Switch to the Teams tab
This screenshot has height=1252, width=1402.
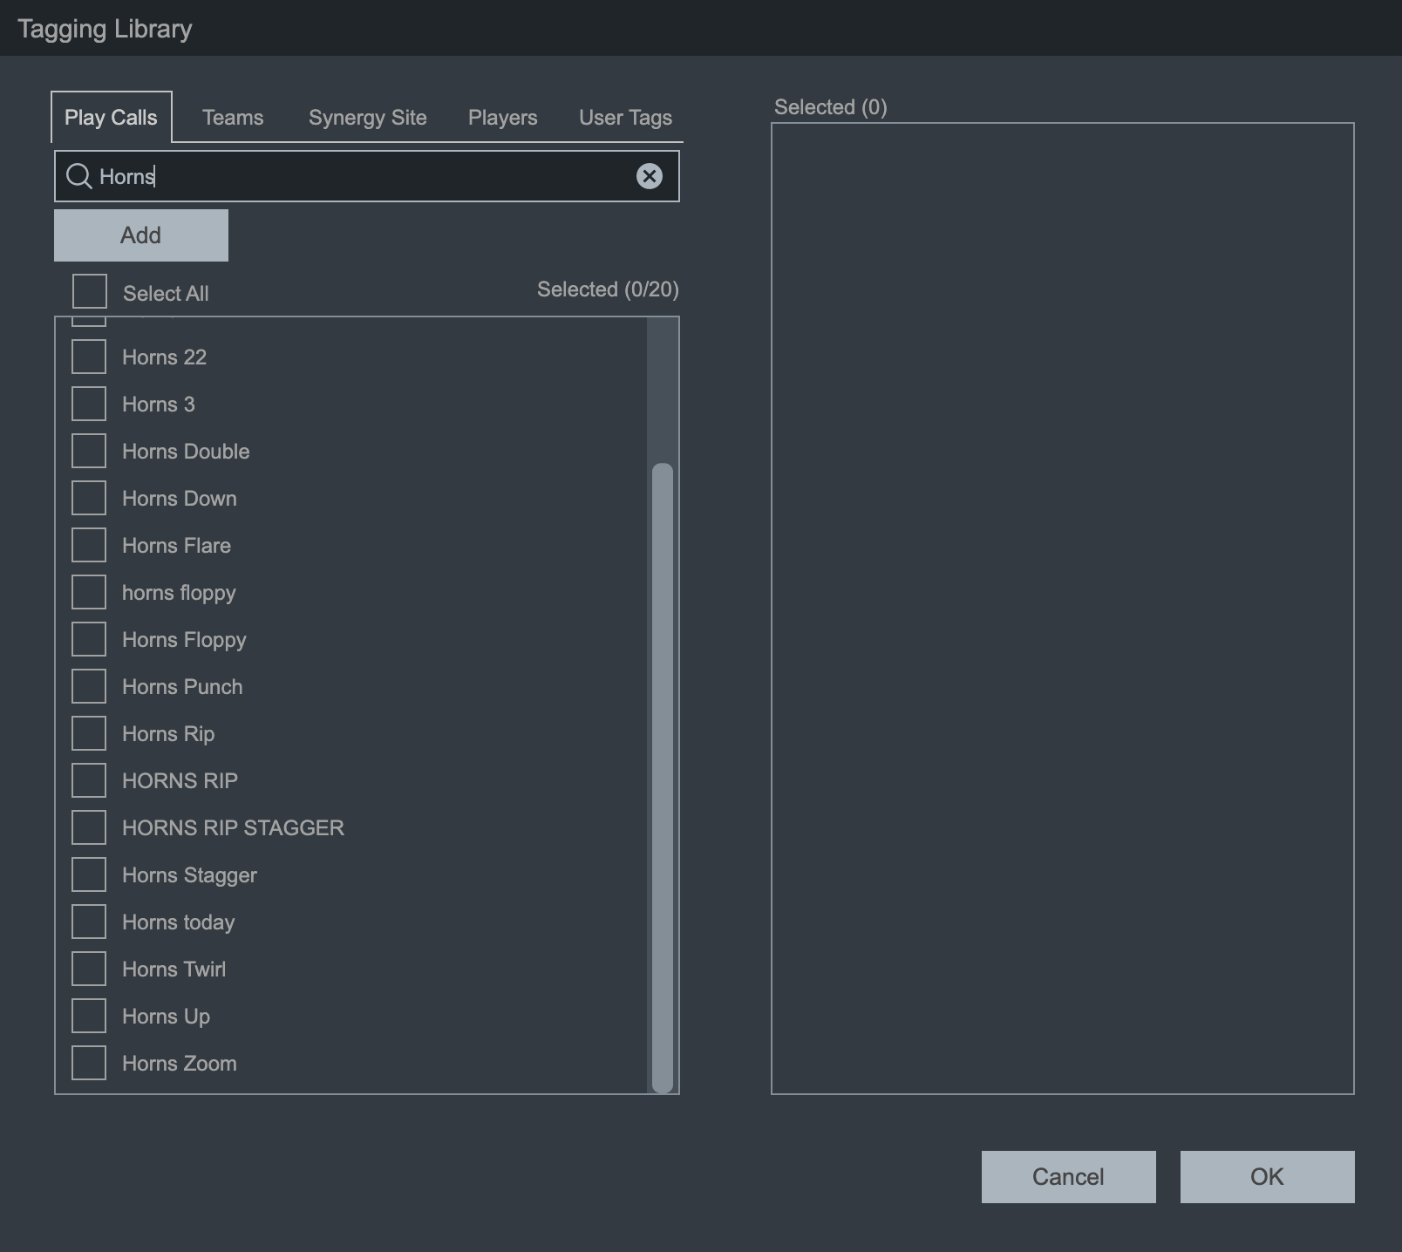(233, 117)
